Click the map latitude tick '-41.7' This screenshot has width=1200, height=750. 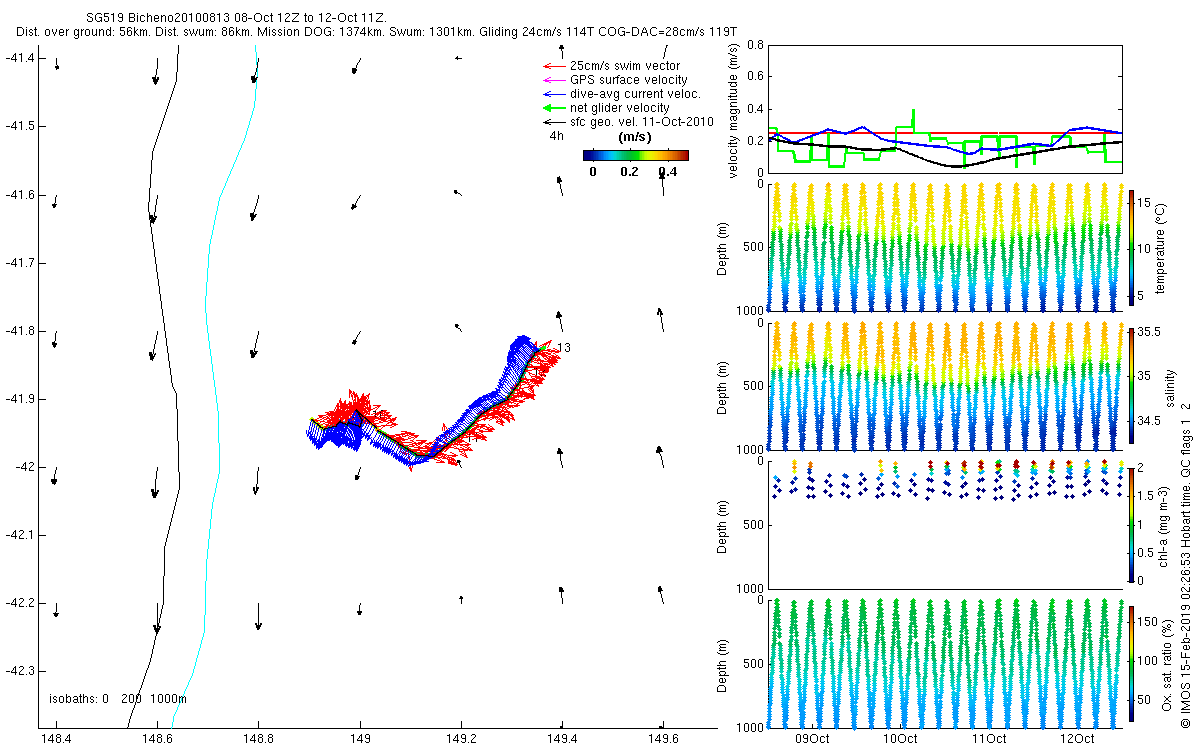point(19,262)
